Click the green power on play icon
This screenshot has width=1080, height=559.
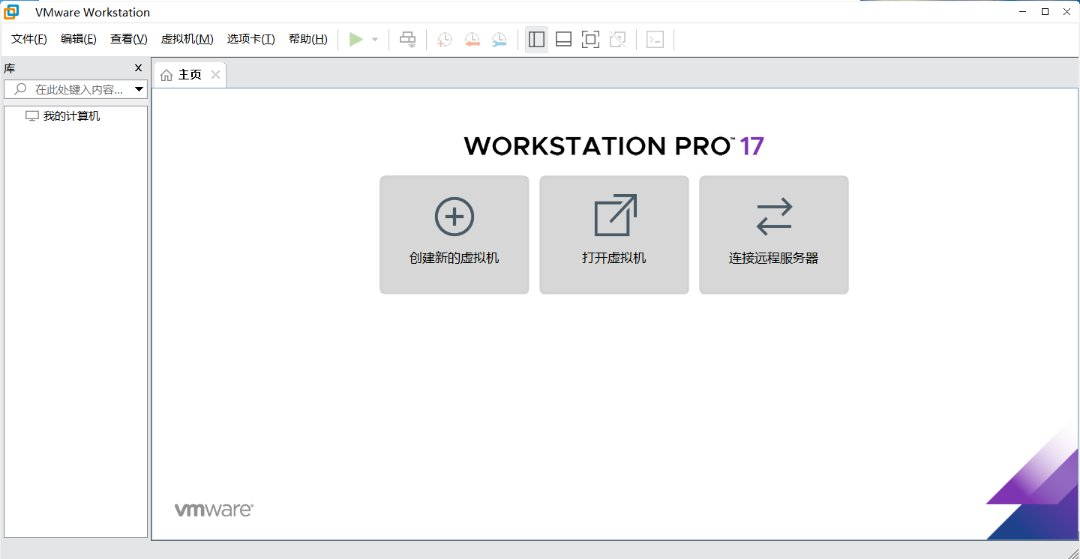click(x=356, y=39)
